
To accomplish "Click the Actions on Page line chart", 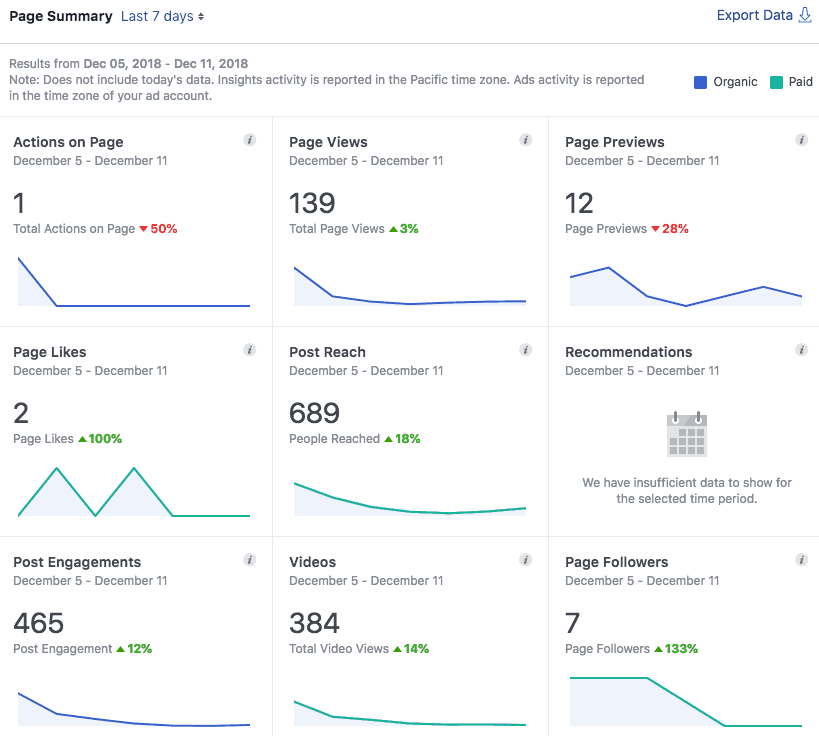I will [x=134, y=282].
